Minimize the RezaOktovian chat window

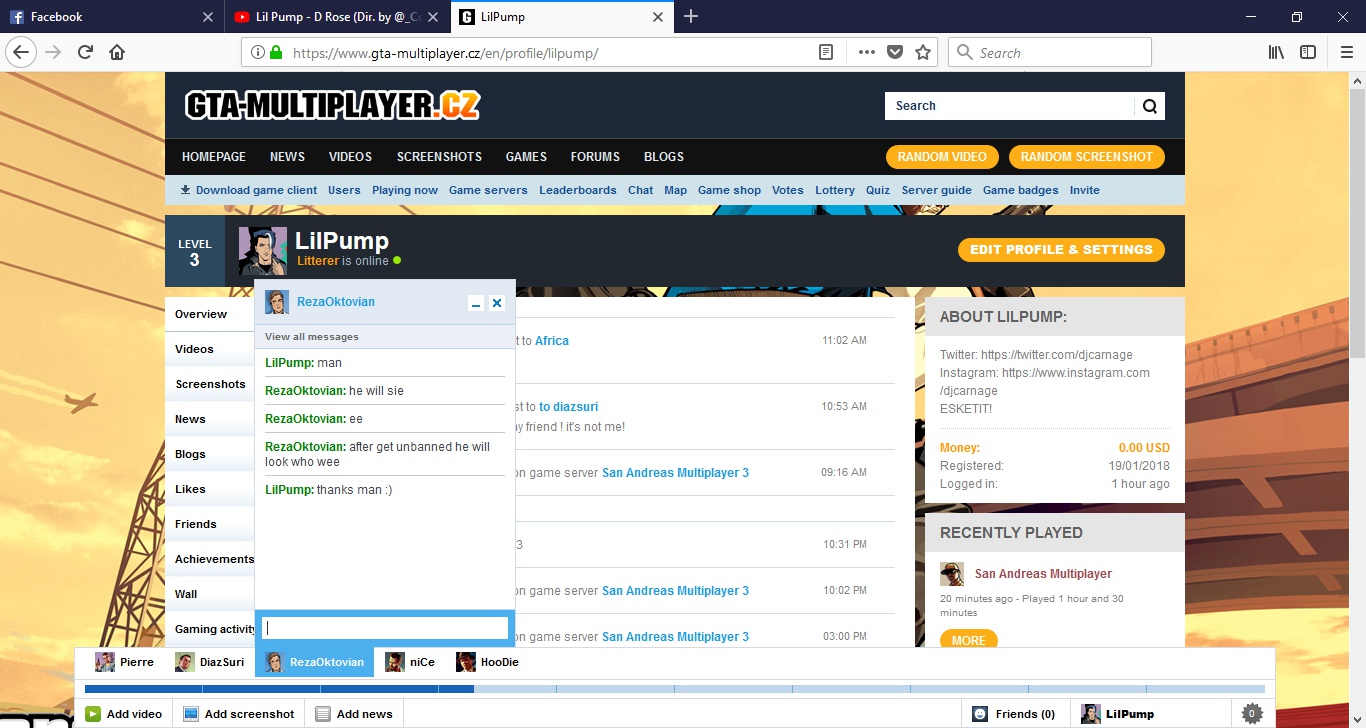(476, 303)
